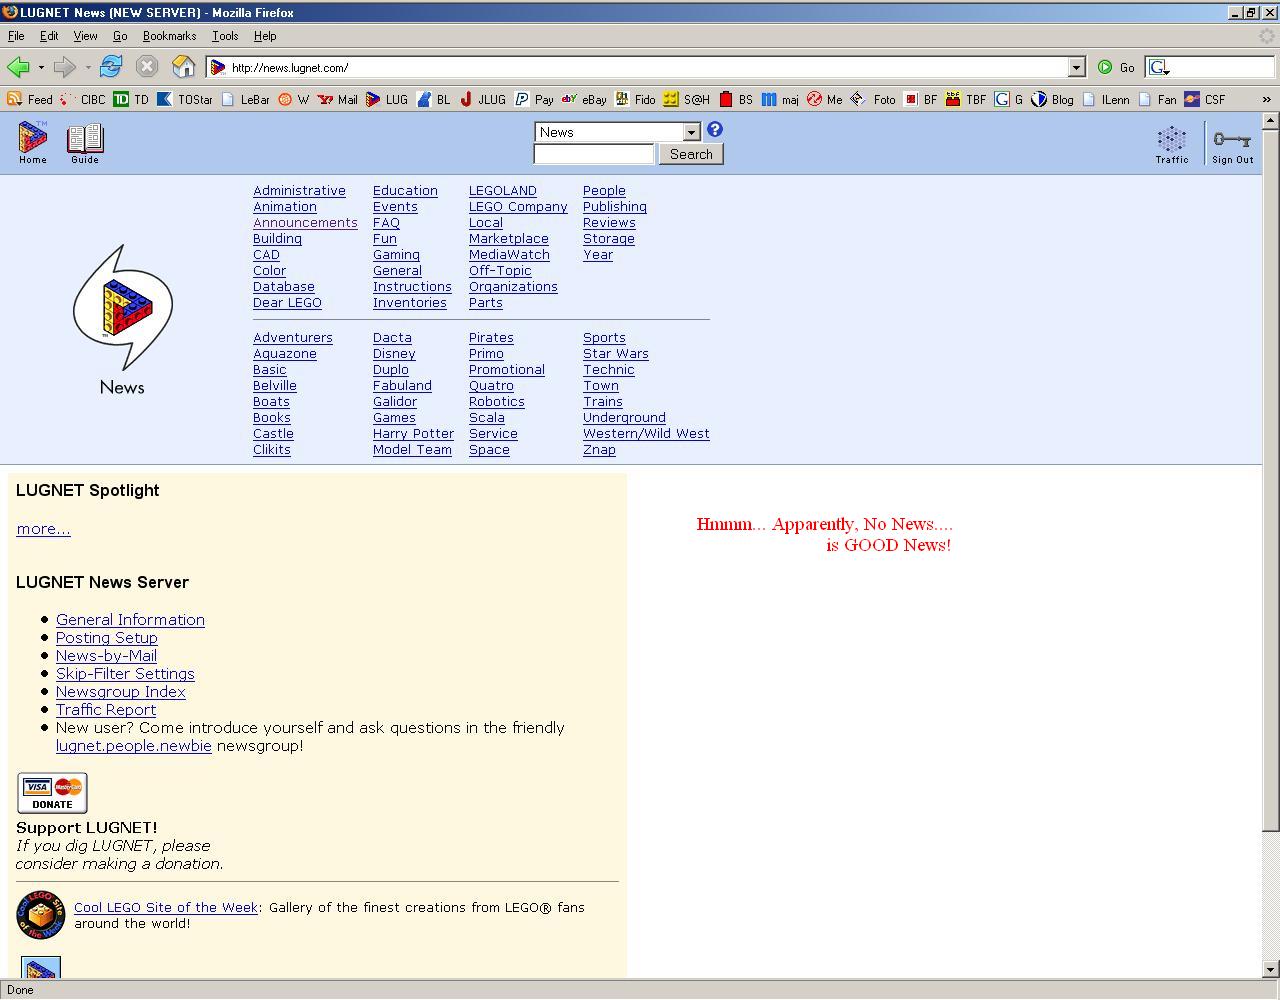Open the Western/Wild West link
1280x1000 pixels.
click(646, 434)
